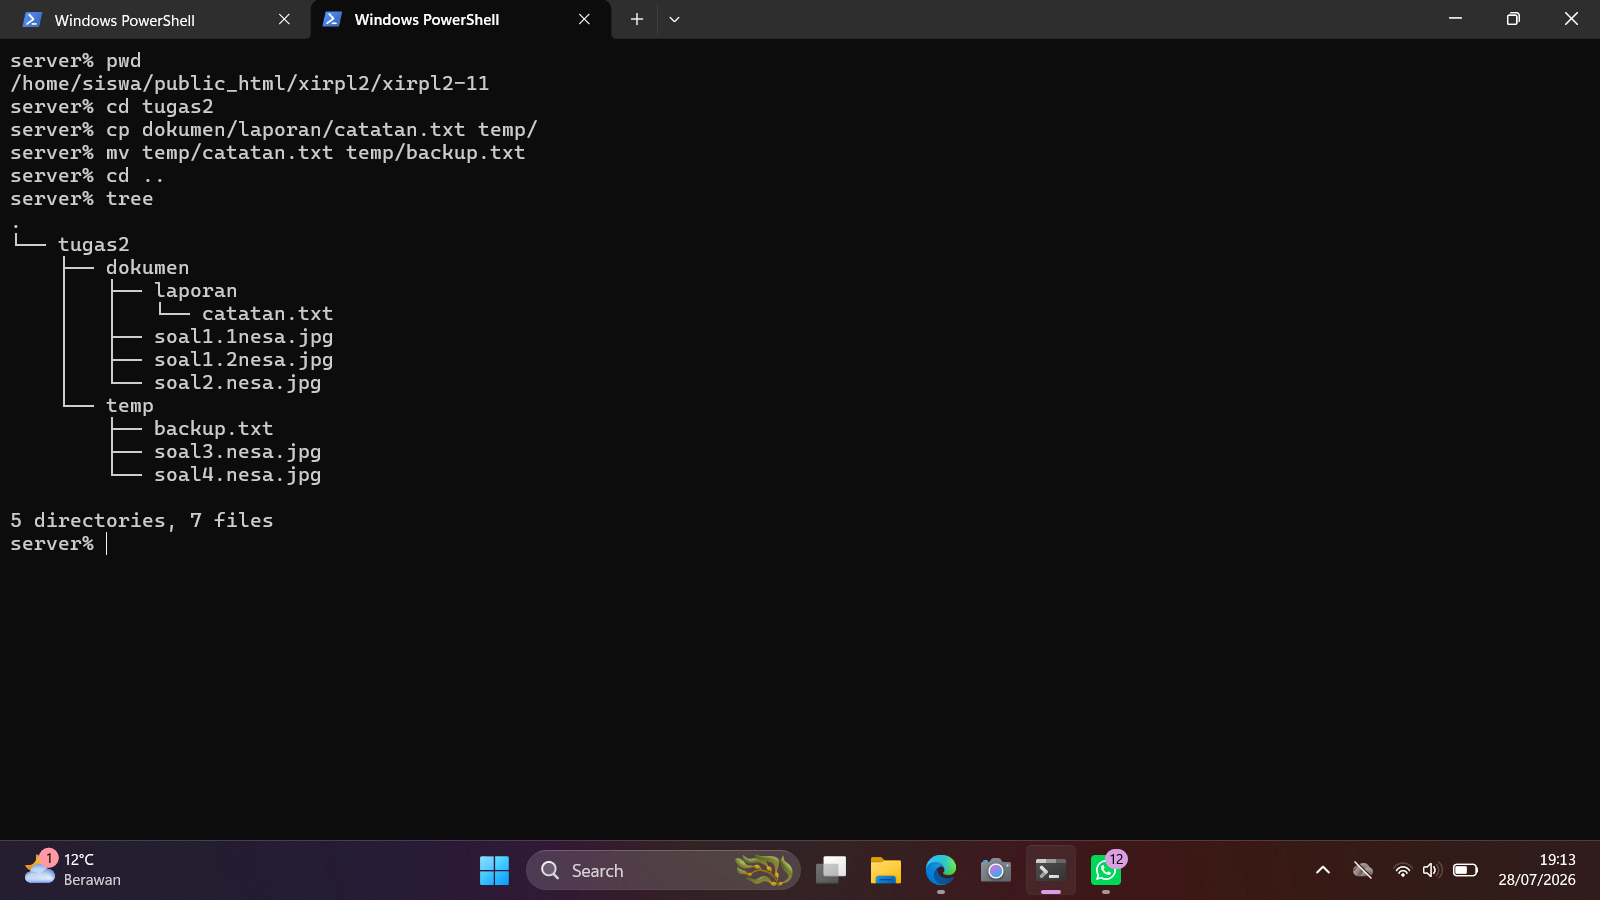
Task: Click the taskbar Search box
Action: pyautogui.click(x=663, y=871)
